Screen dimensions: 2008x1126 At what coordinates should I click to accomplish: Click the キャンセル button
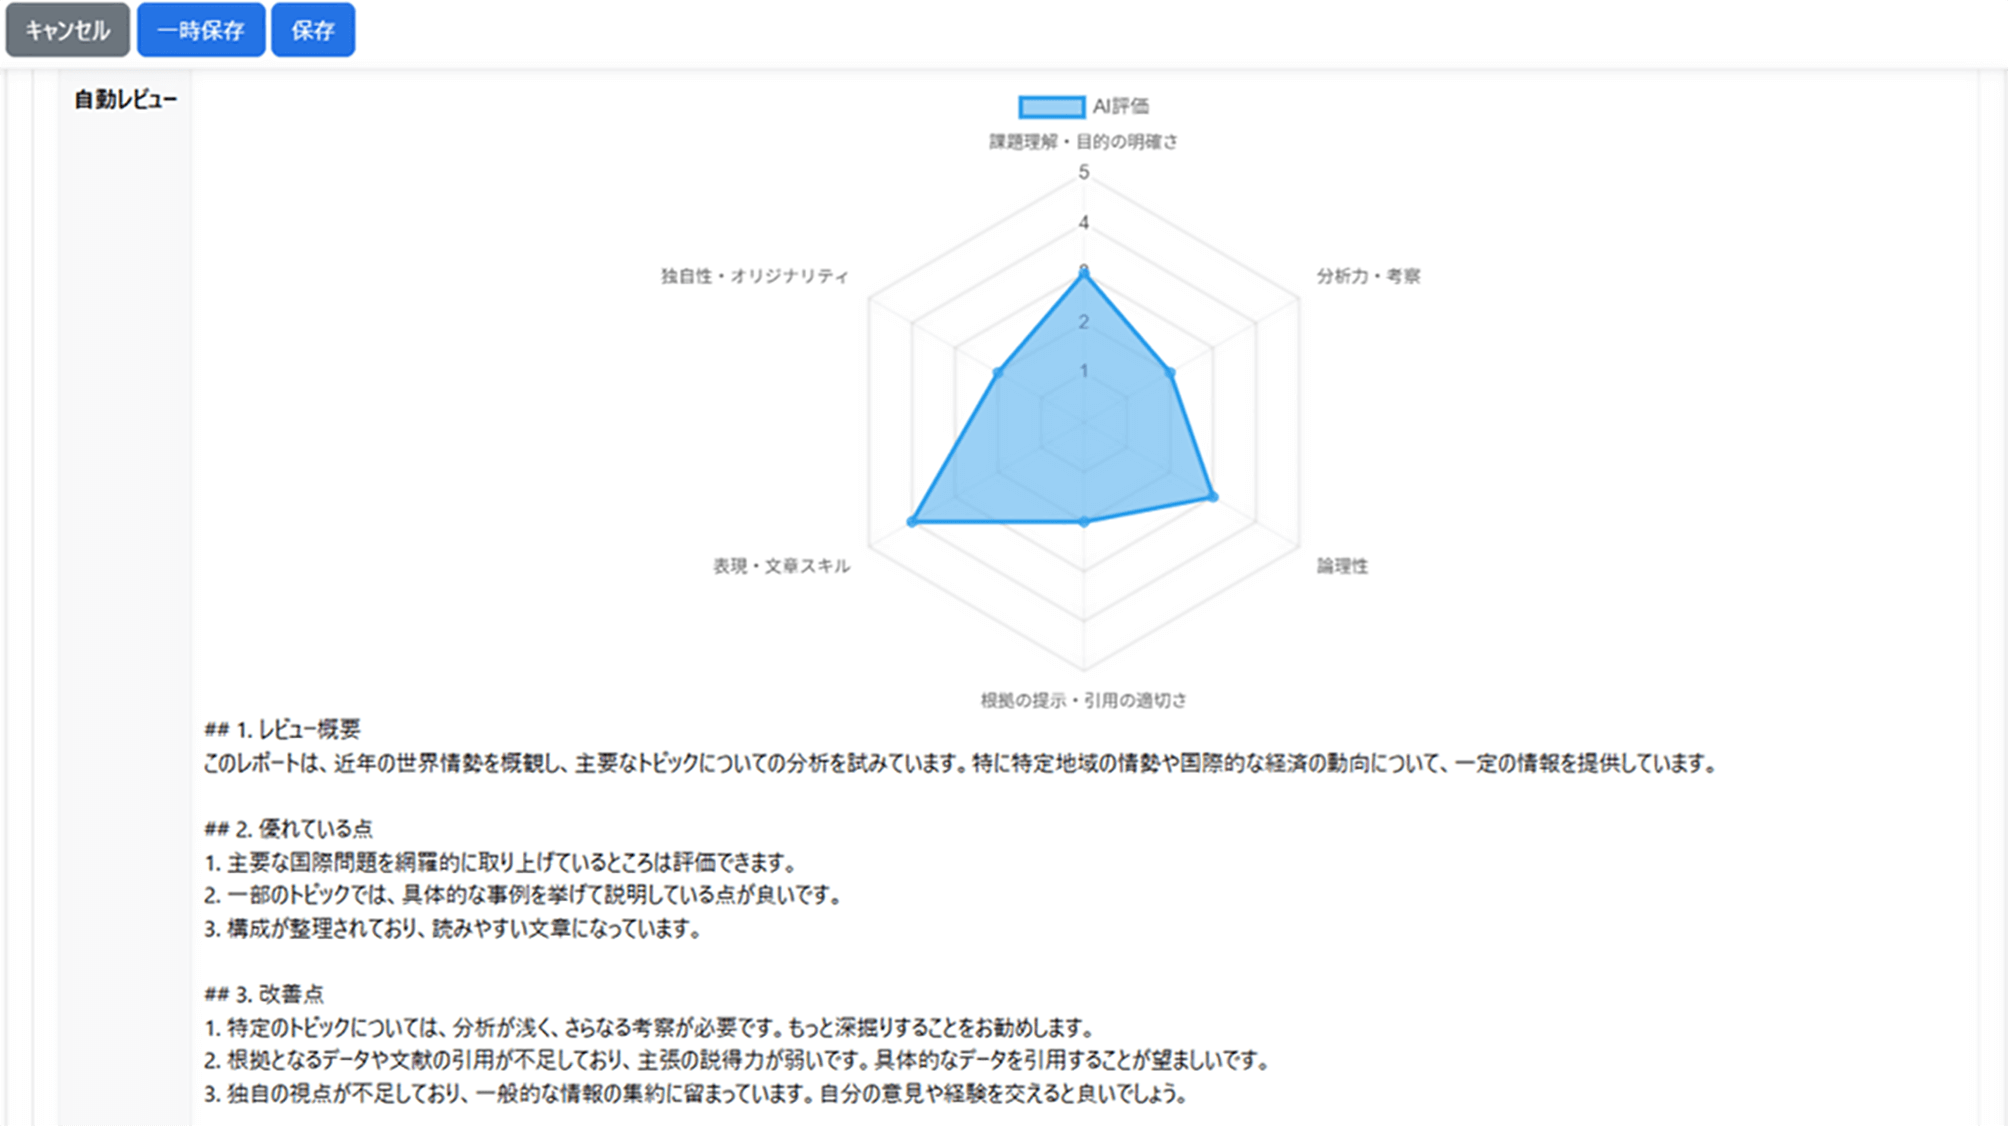[67, 30]
